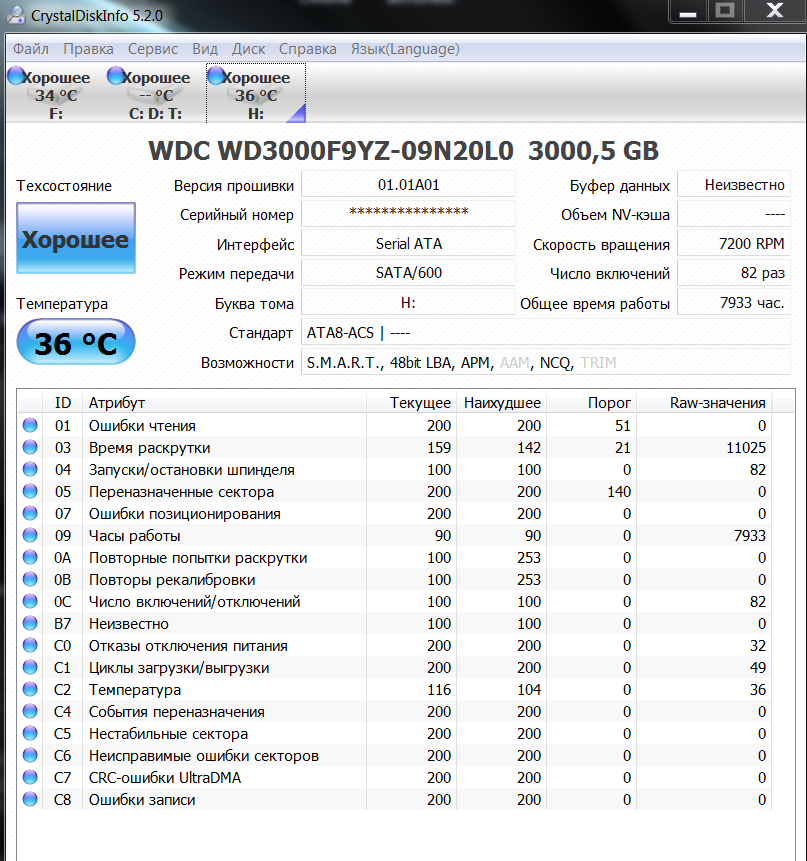This screenshot has width=807, height=861.
Task: Click the blue status orb on C: D: T: tab
Action: click(116, 76)
